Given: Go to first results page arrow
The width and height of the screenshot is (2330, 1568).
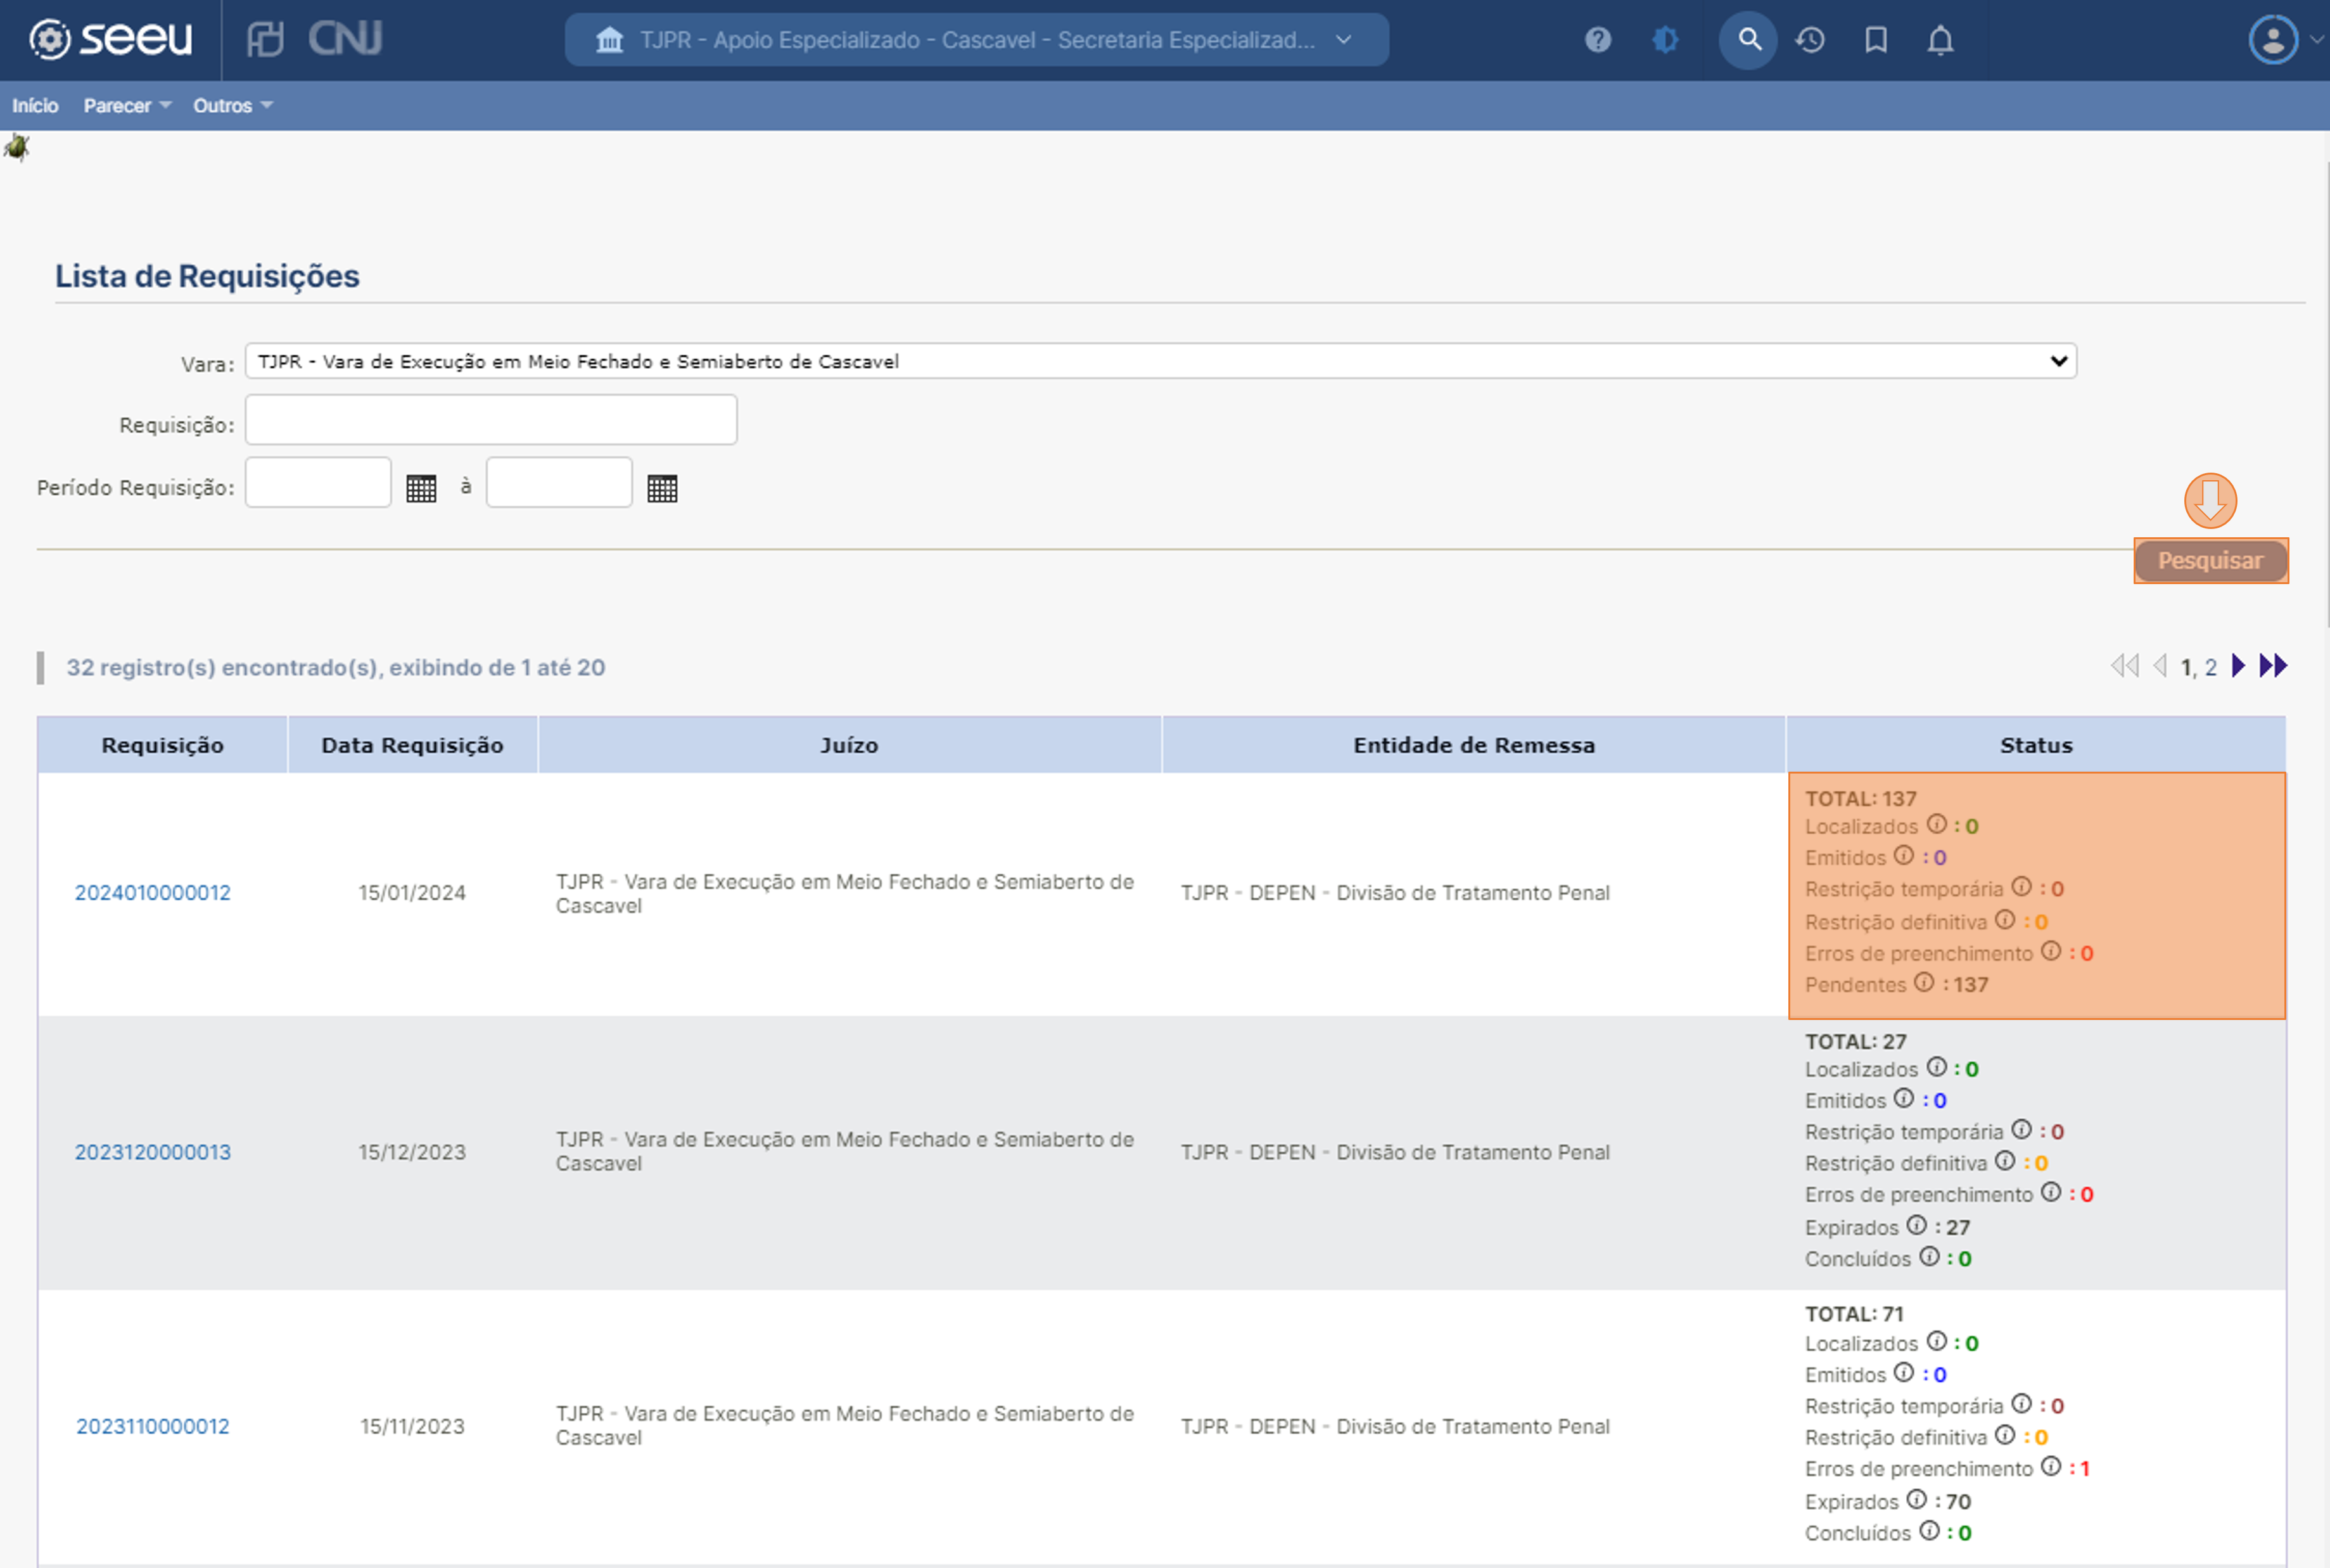Looking at the screenshot, I should point(2124,666).
